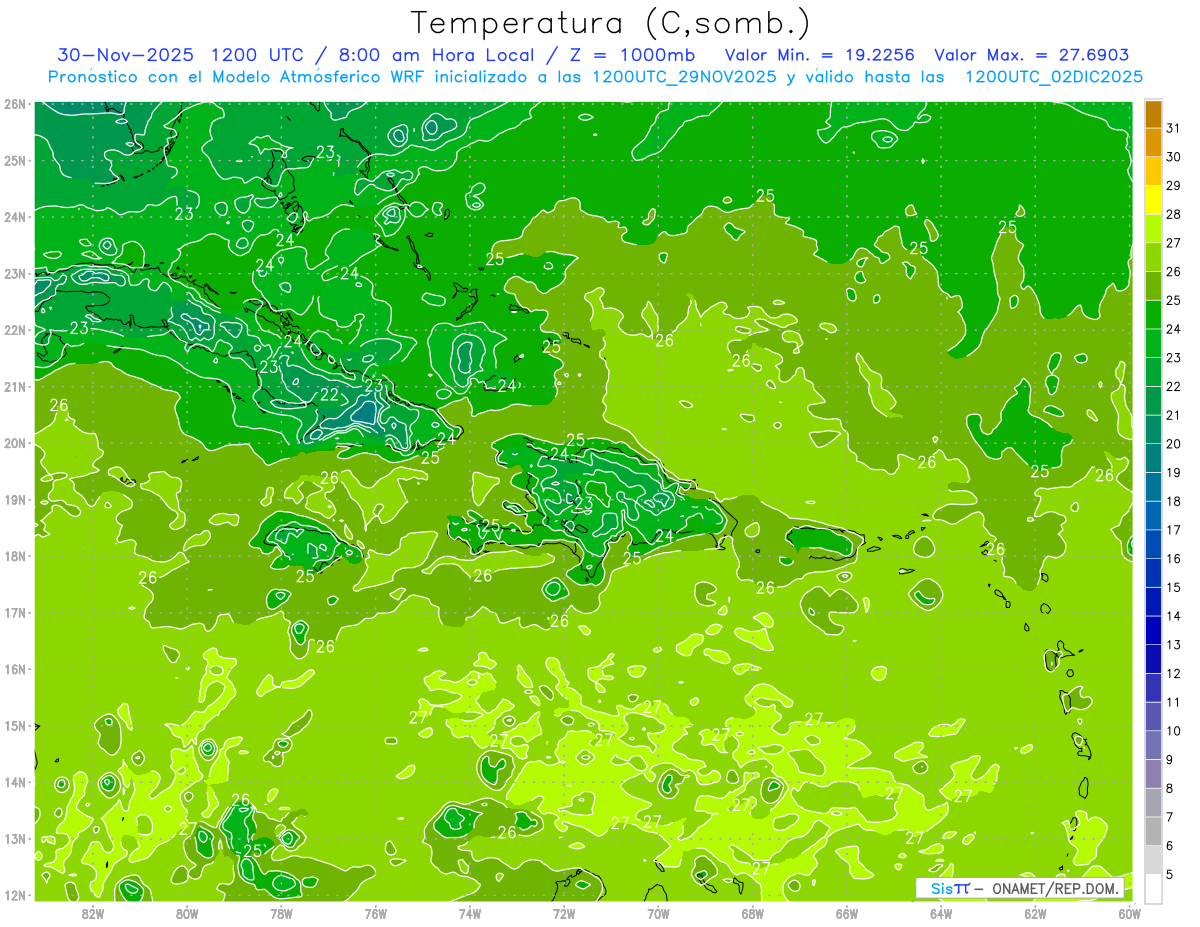1200x927 pixels.
Task: Click color scale label "18"
Action: click(1173, 501)
